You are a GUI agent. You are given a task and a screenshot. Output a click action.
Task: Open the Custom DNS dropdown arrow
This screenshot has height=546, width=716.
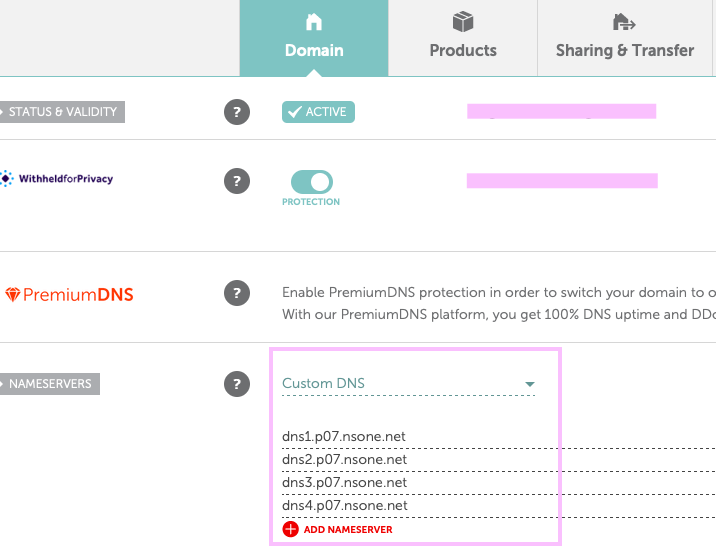[x=530, y=384]
